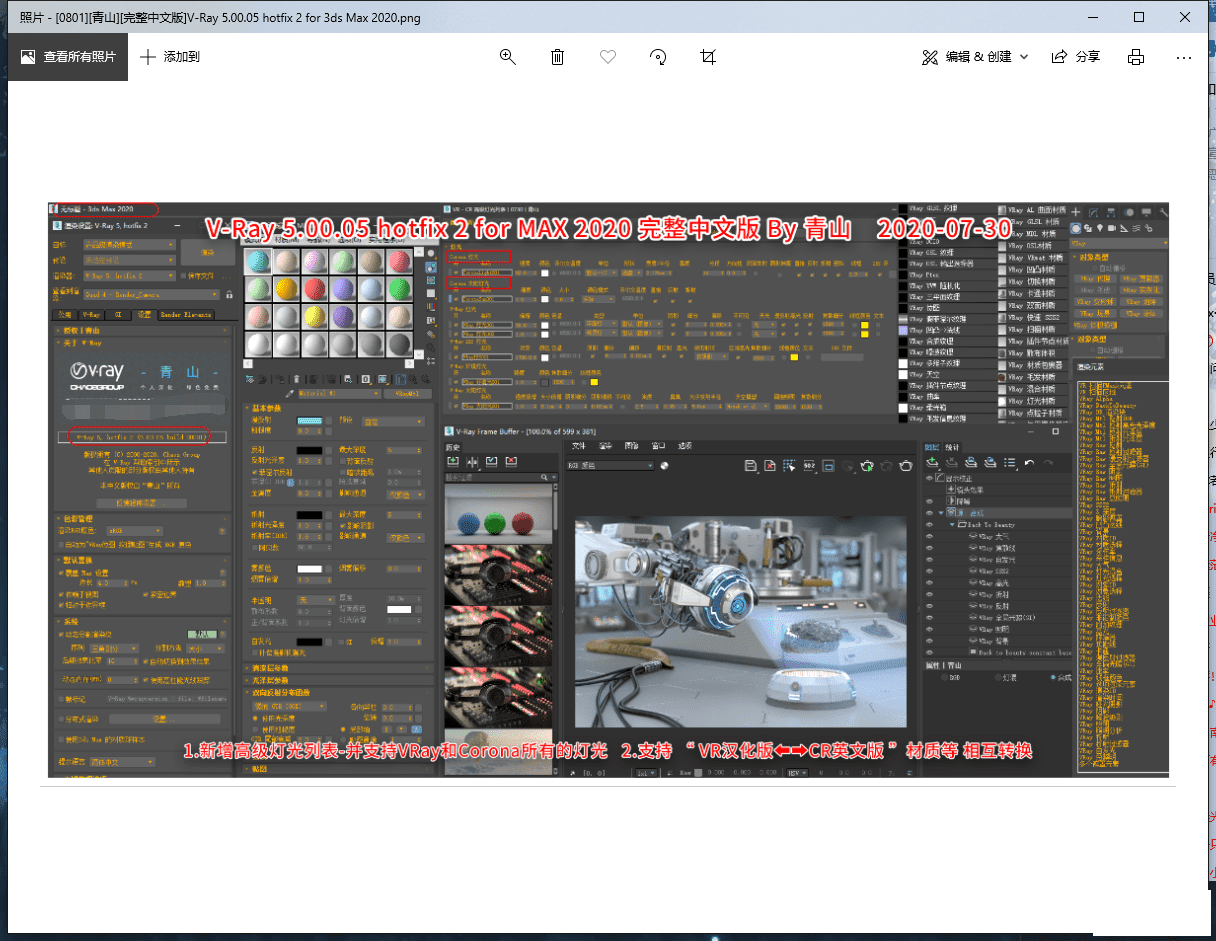
Task: Click the 分享 share button
Action: pyautogui.click(x=1076, y=57)
